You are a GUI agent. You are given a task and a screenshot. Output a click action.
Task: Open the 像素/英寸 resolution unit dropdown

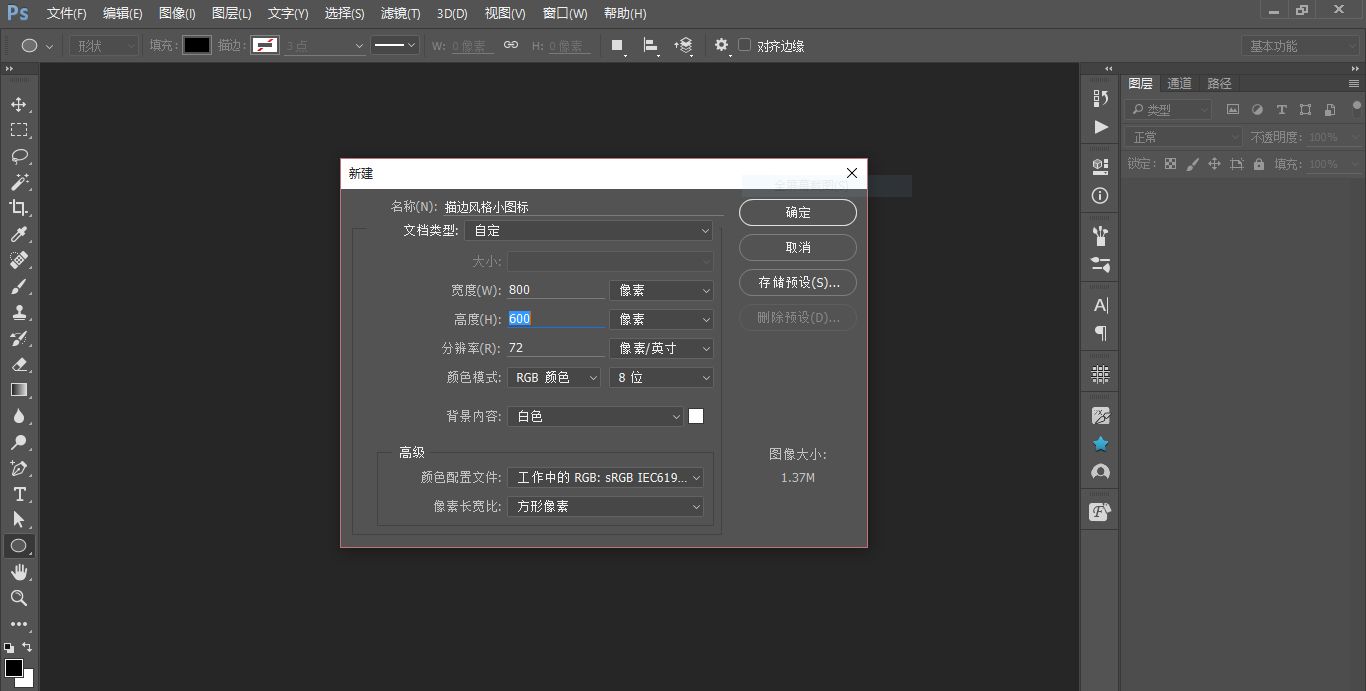coord(661,349)
